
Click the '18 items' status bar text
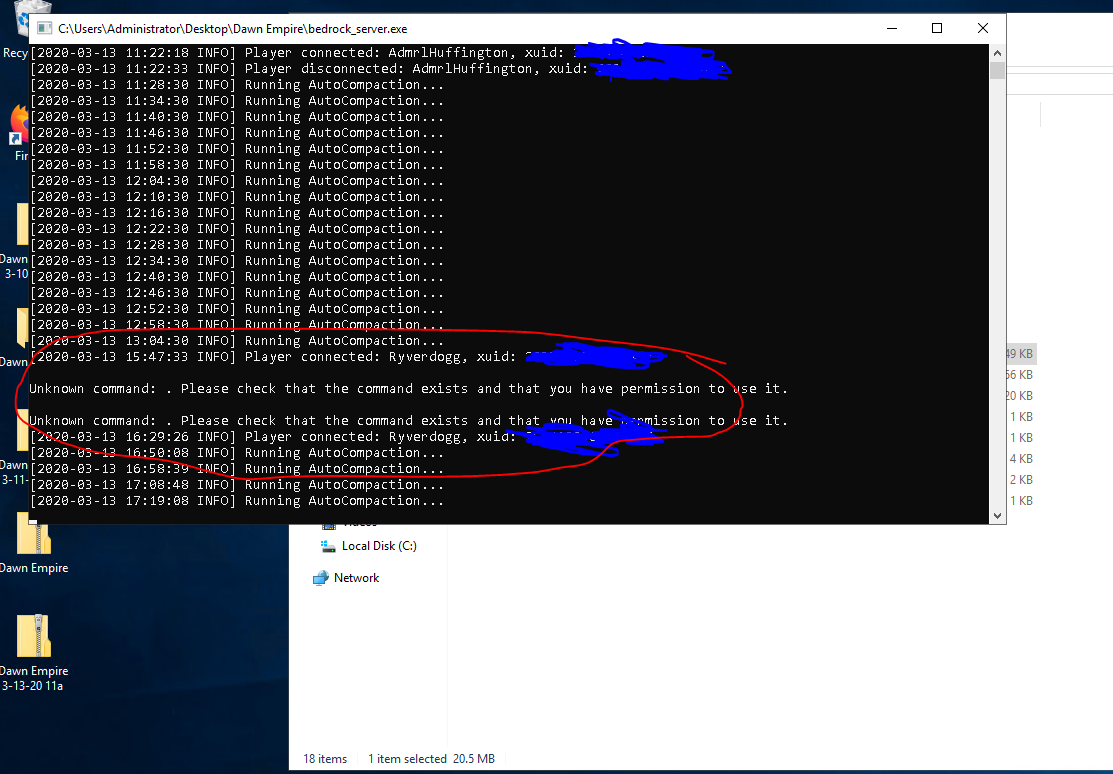point(325,759)
